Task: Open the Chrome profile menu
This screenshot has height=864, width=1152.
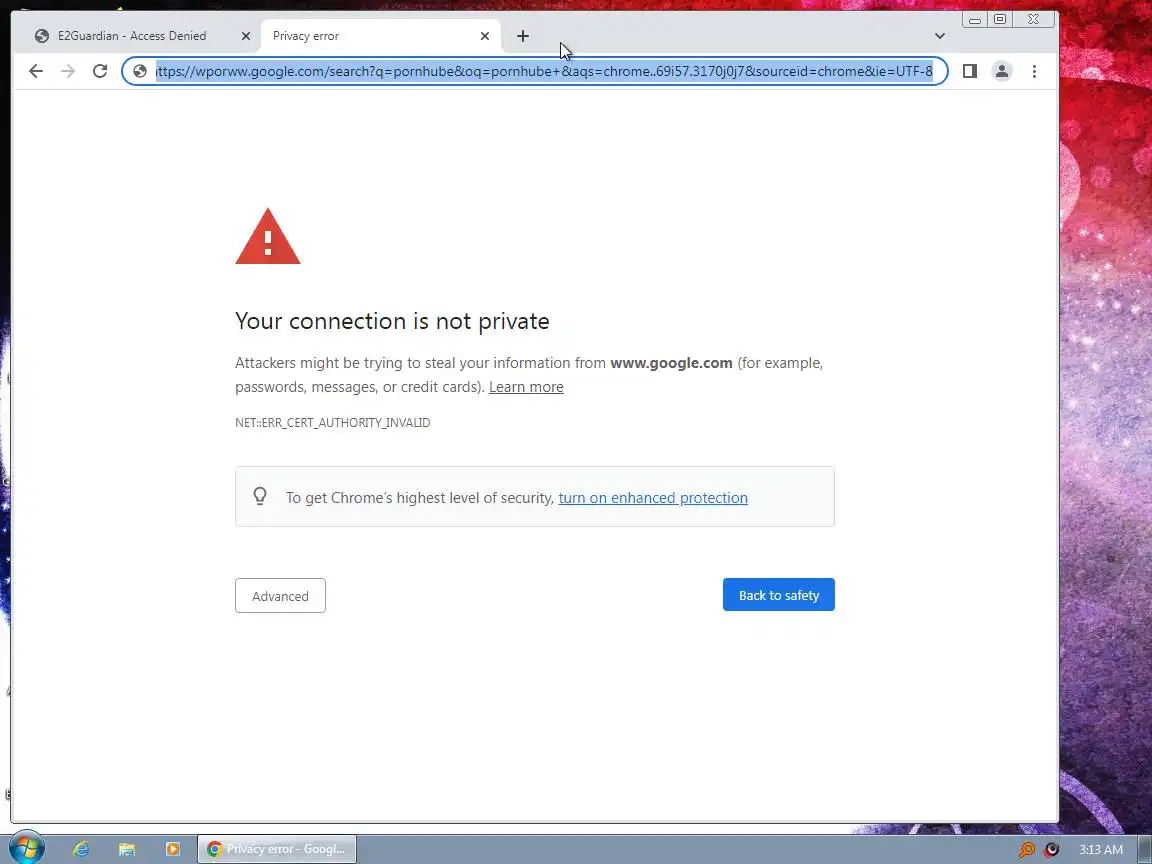Action: [1001, 71]
